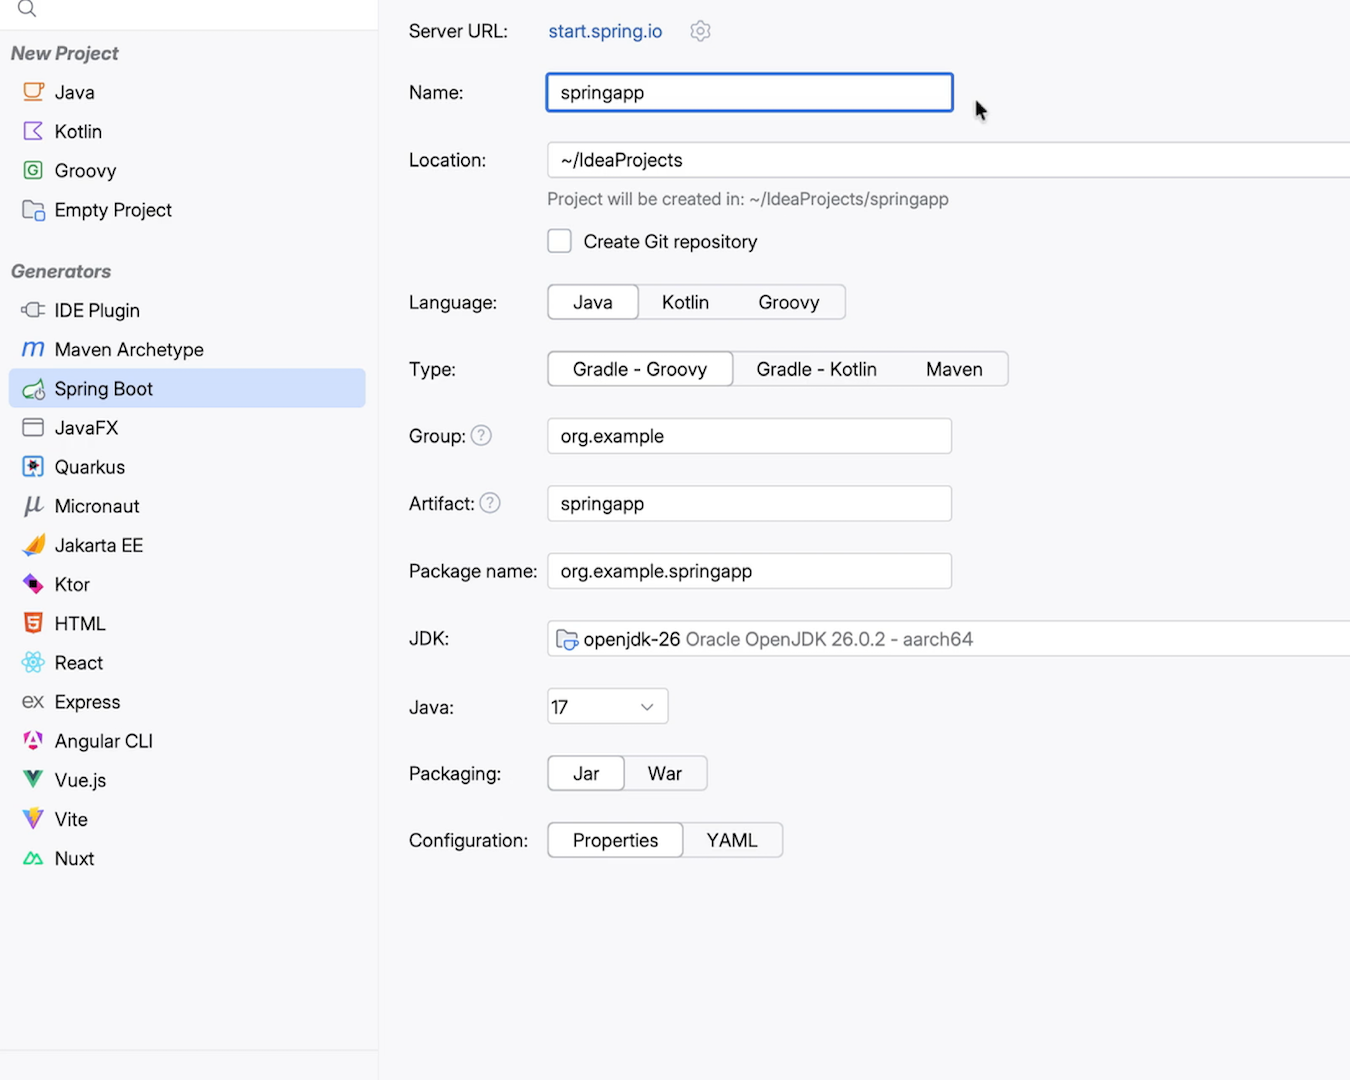This screenshot has width=1350, height=1080.
Task: Click the HTML5 shield icon
Action: pyautogui.click(x=33, y=623)
